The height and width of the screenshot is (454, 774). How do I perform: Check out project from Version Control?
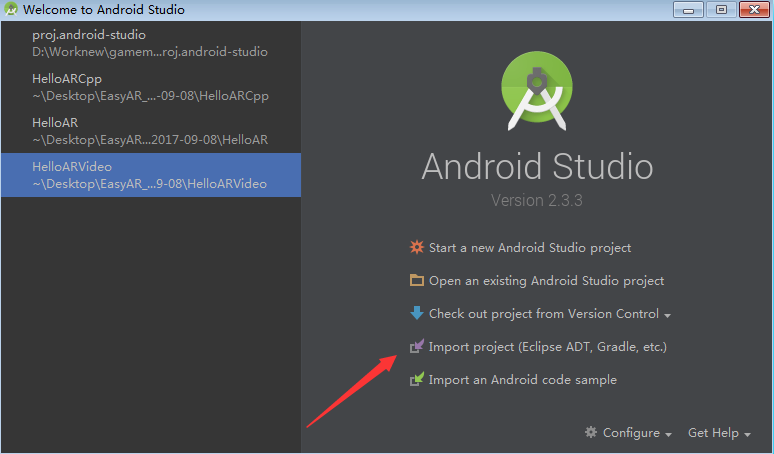[x=543, y=314]
